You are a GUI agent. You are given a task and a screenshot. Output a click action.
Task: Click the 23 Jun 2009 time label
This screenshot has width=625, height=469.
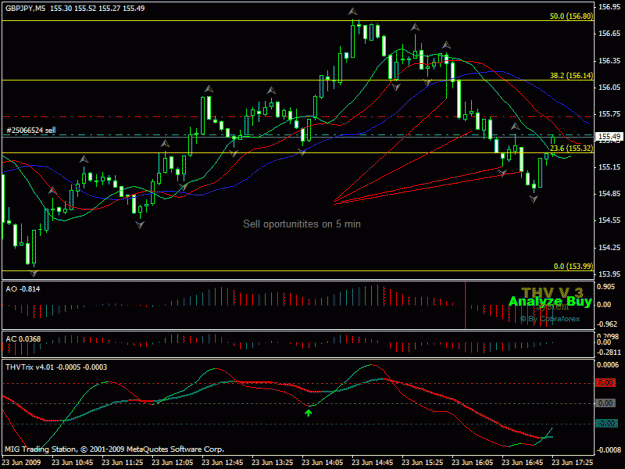click(x=22, y=463)
